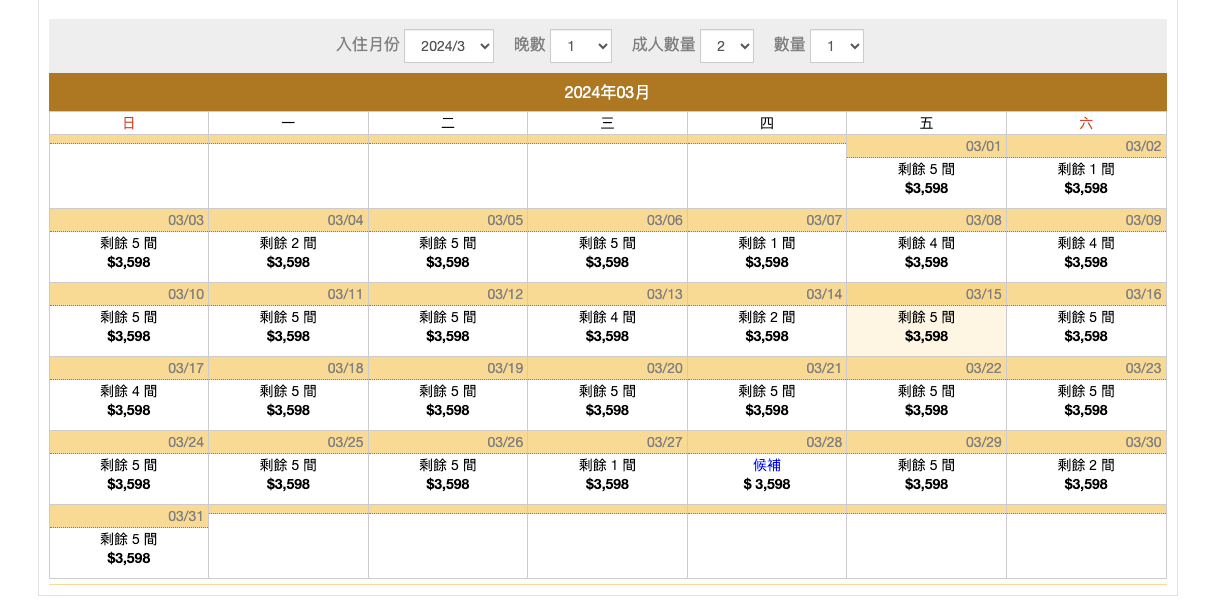The height and width of the screenshot is (613, 1213).
Task: Choose the 03/31 date cell
Action: tap(129, 549)
